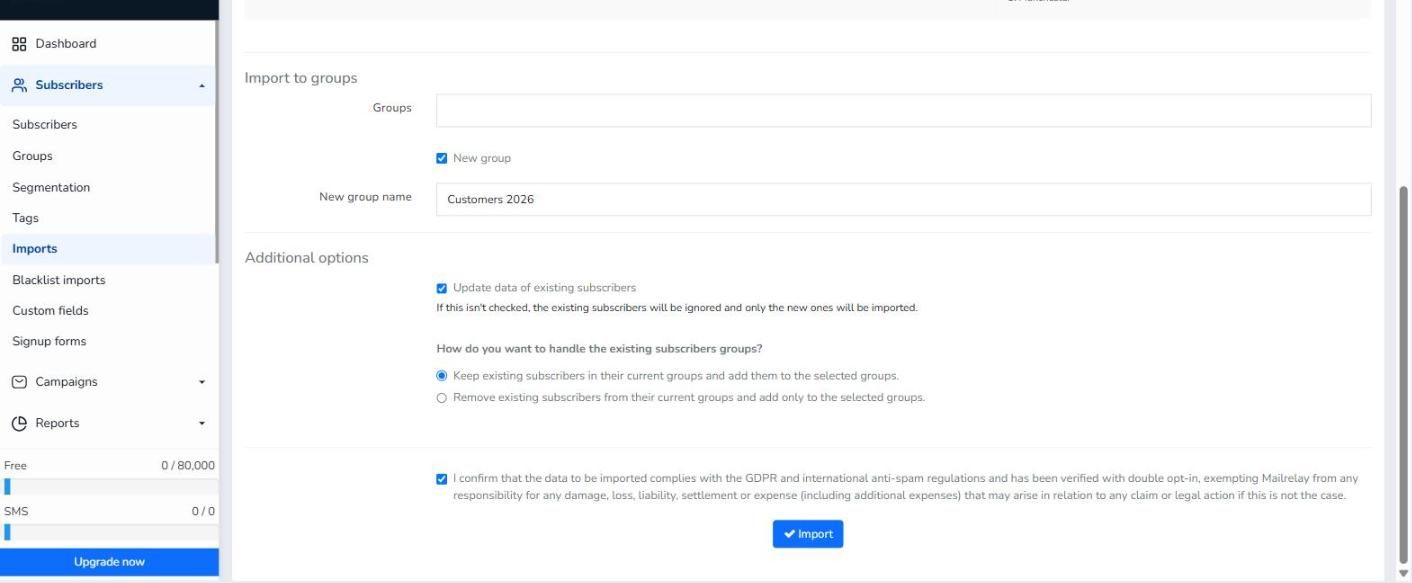Click the existing subscribers groups question text
1412x583 pixels.
click(x=600, y=349)
